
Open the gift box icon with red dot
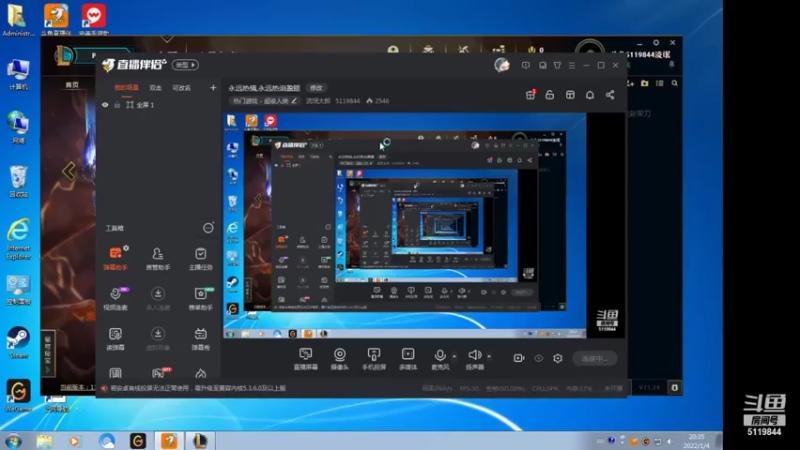pos(531,94)
